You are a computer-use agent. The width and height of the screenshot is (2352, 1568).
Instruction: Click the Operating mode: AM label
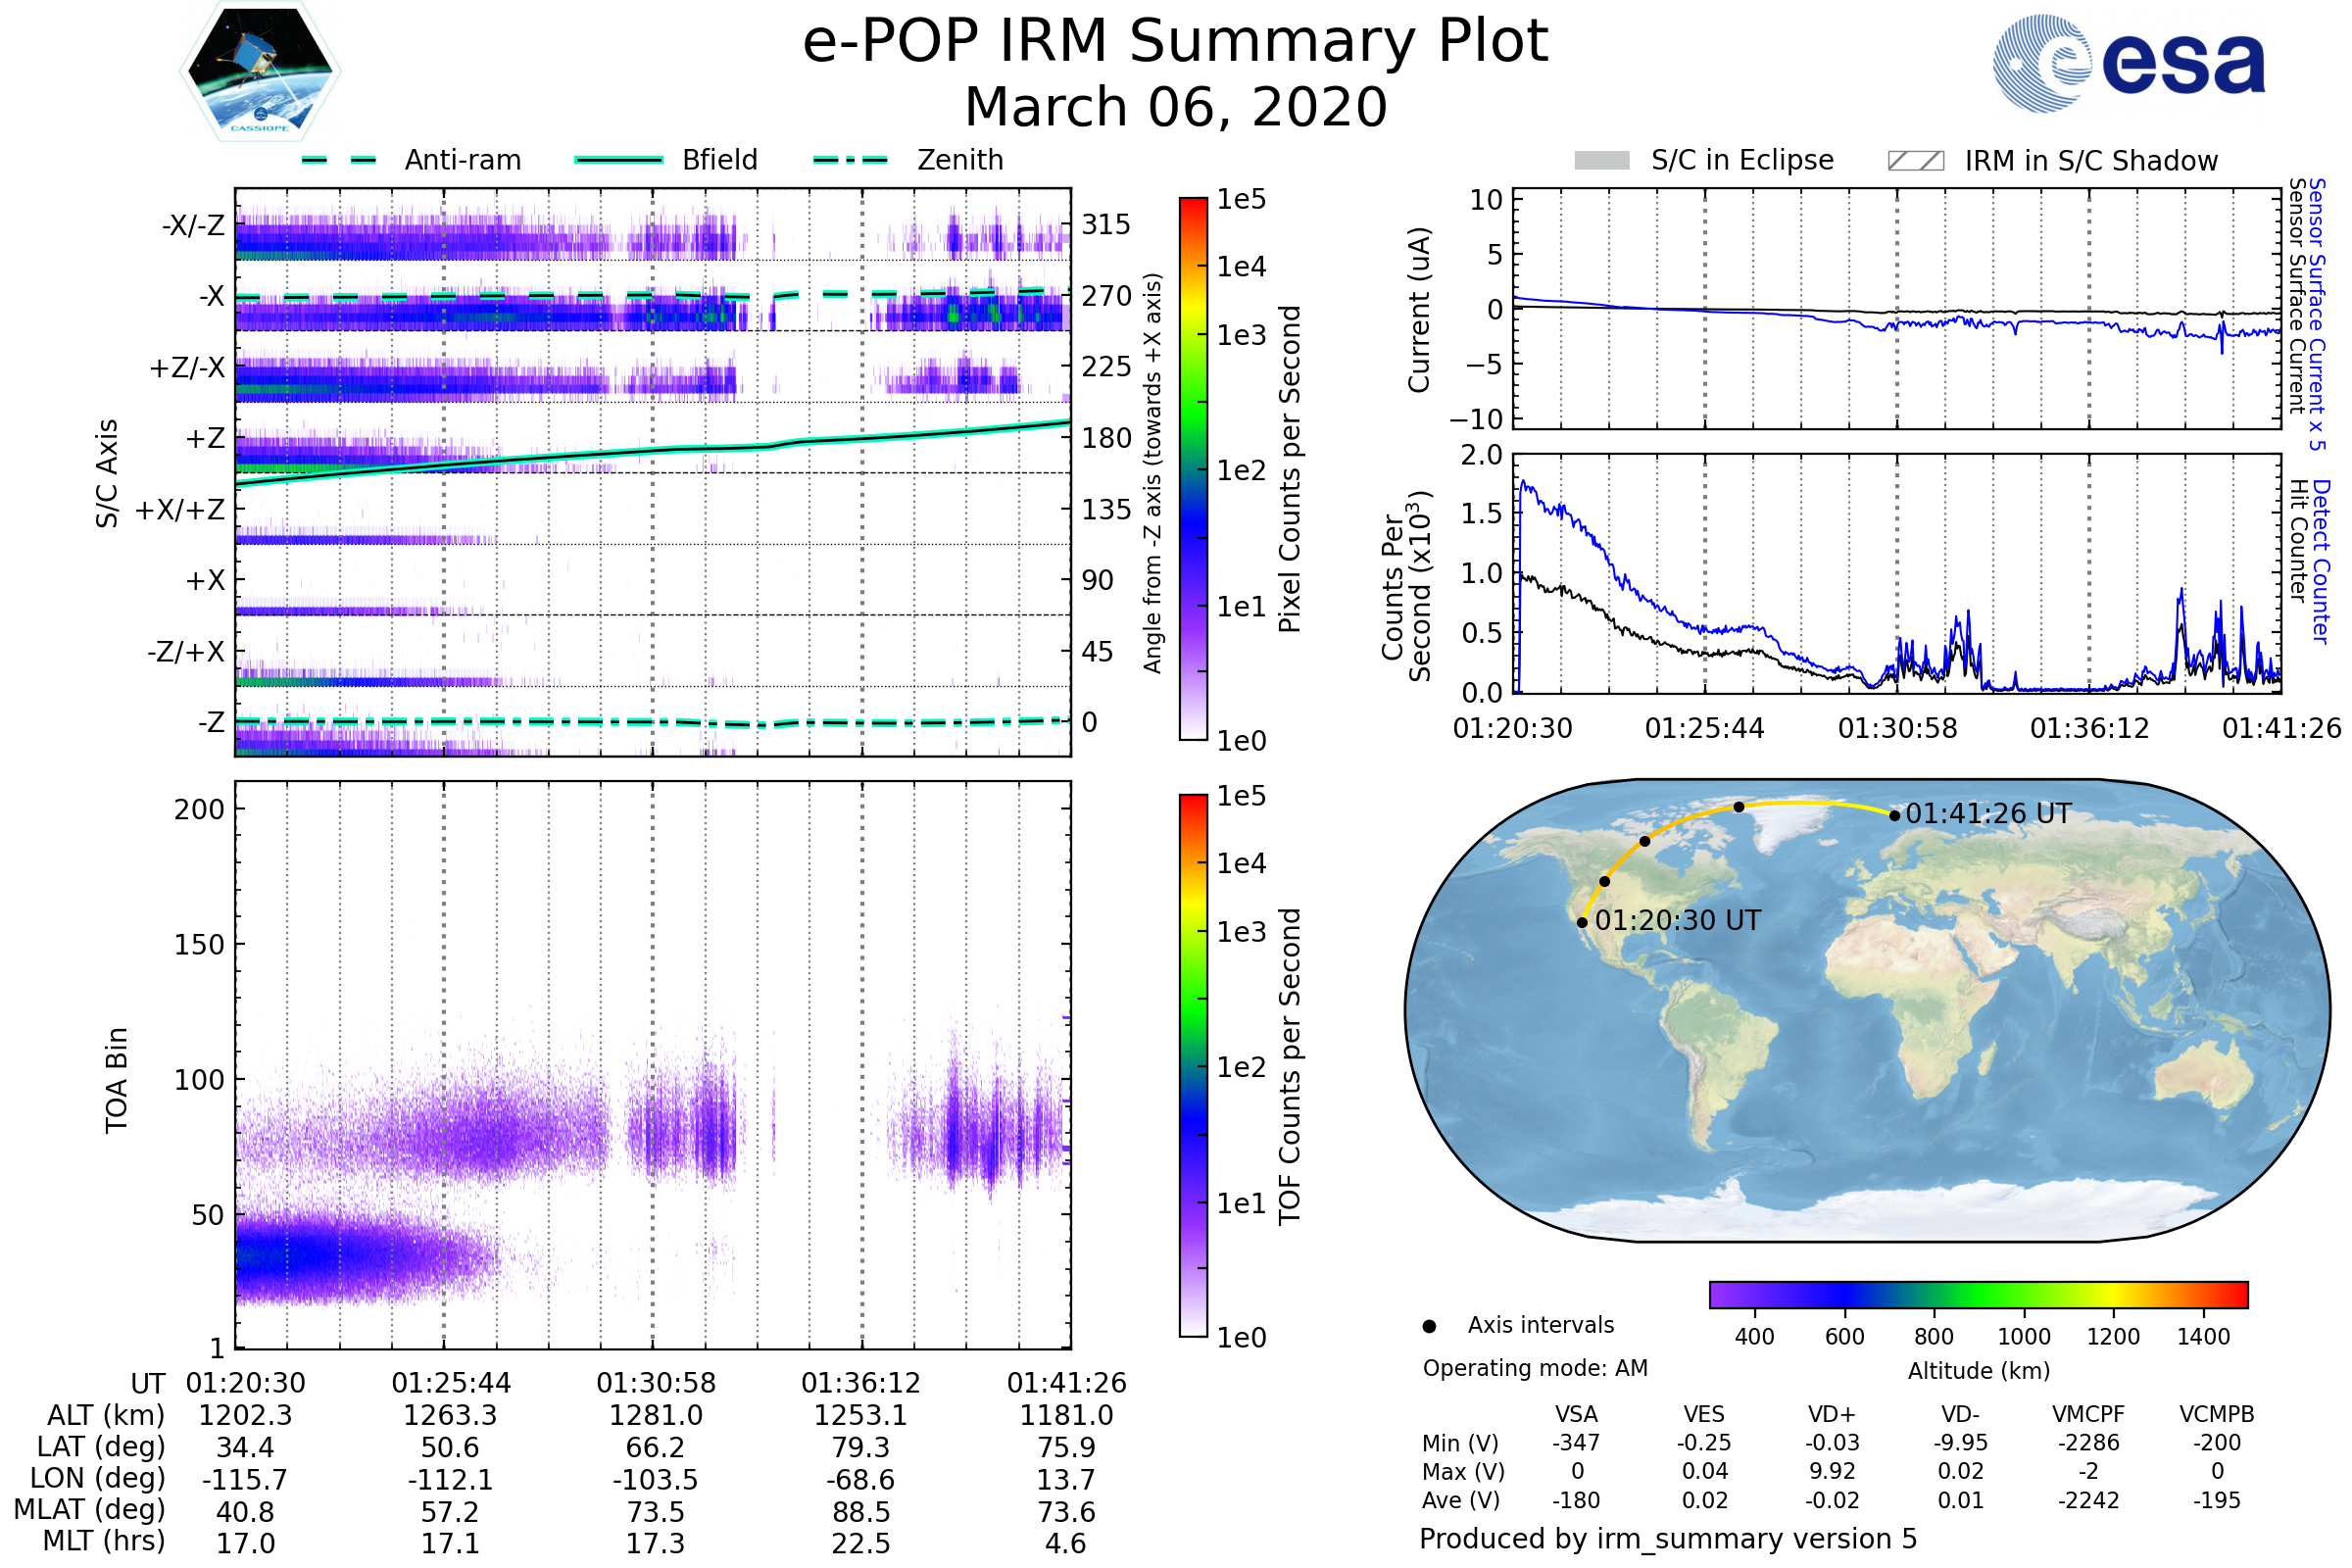(1534, 1368)
